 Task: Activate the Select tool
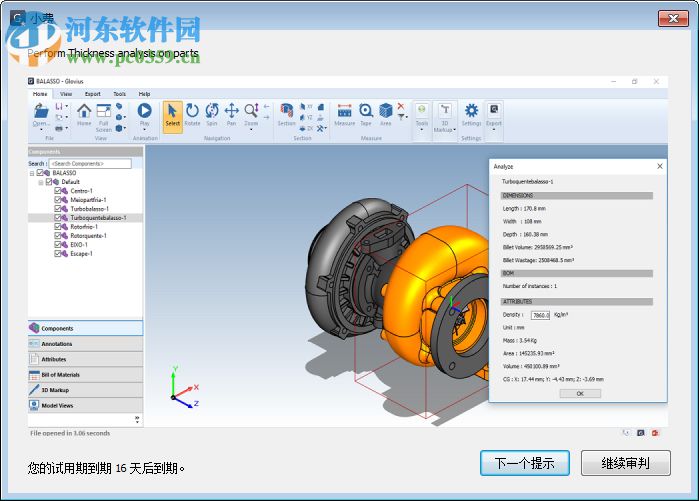pos(173,117)
